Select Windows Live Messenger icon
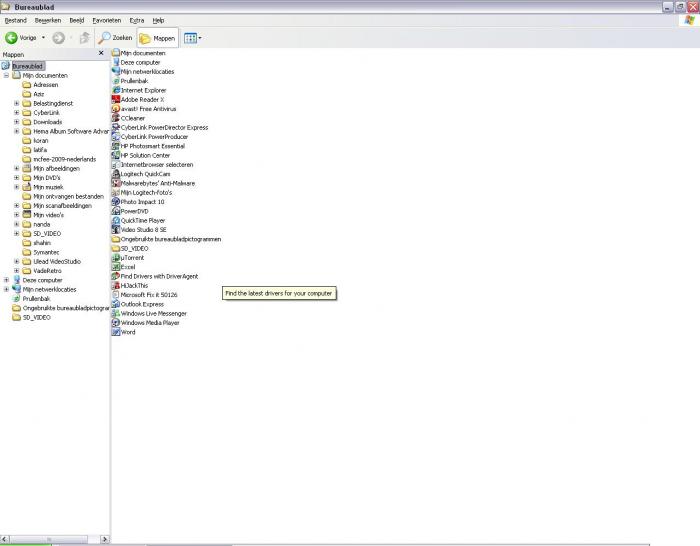The image size is (700, 546). click(x=116, y=314)
